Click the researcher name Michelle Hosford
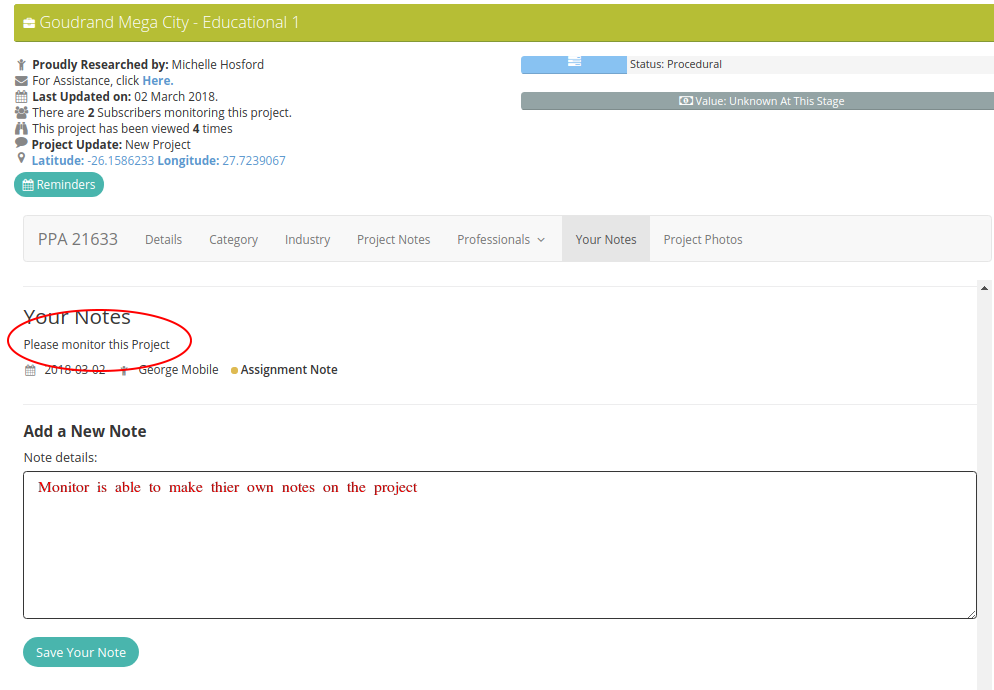The image size is (994, 690). coord(217,65)
